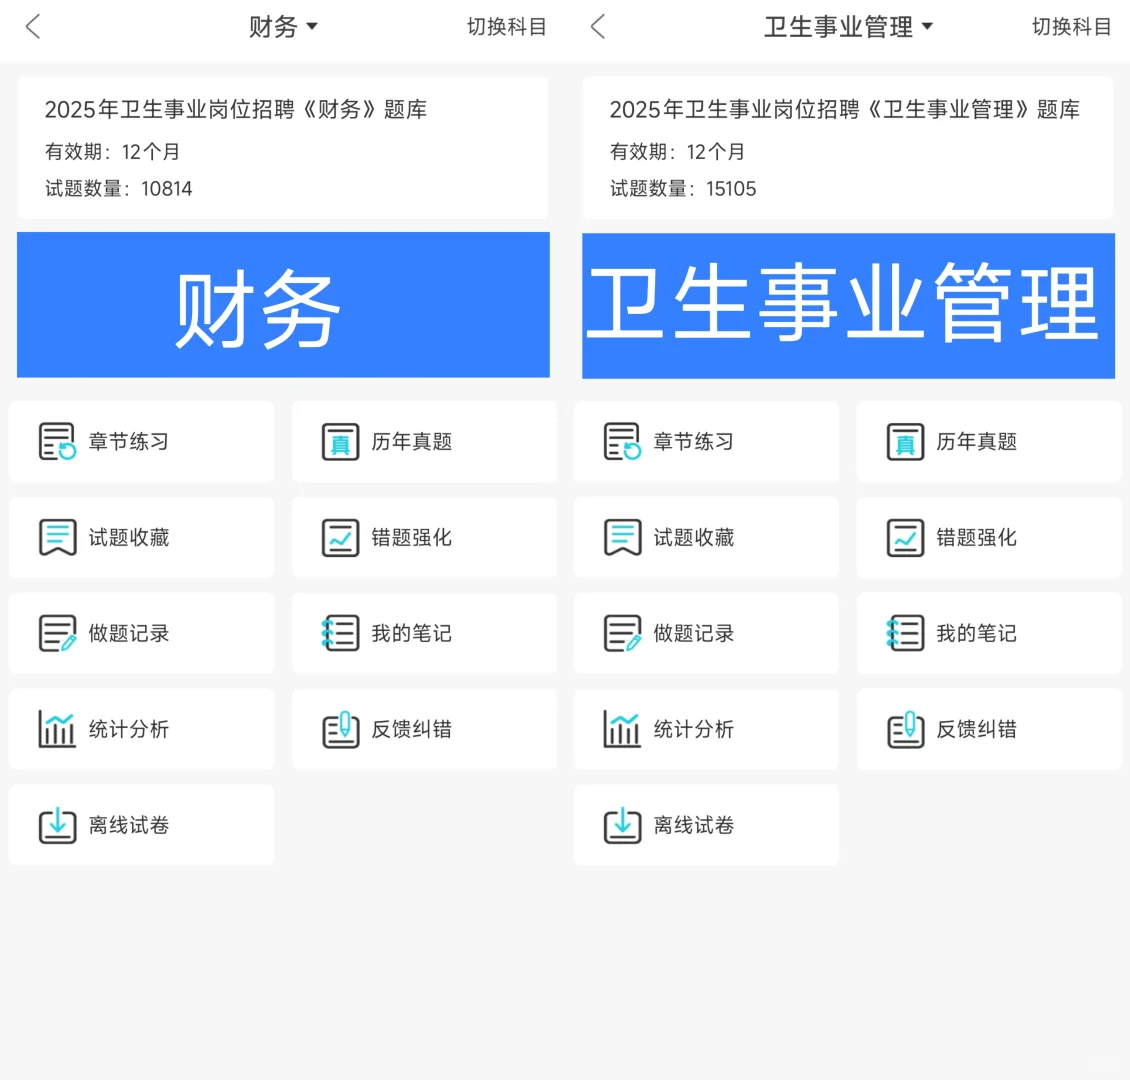Viewport: 1130px width, 1080px height.
Task: Select 试题数量: 10814 text
Action: 119,189
